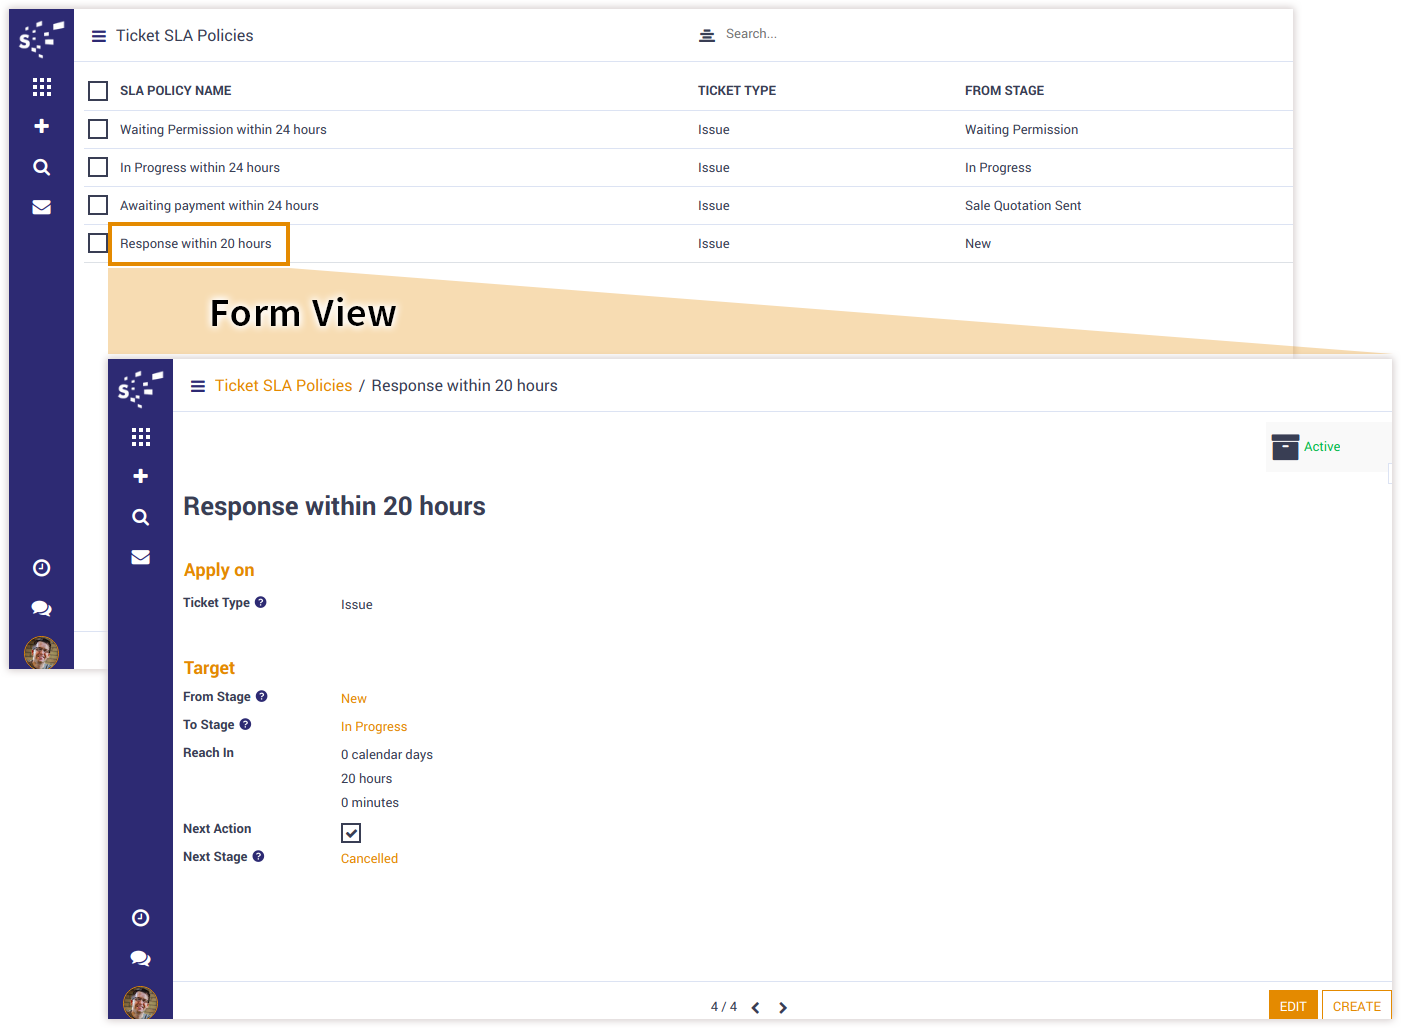
Task: Open the hamburger menu in the form view breadcrumb
Action: click(x=198, y=386)
